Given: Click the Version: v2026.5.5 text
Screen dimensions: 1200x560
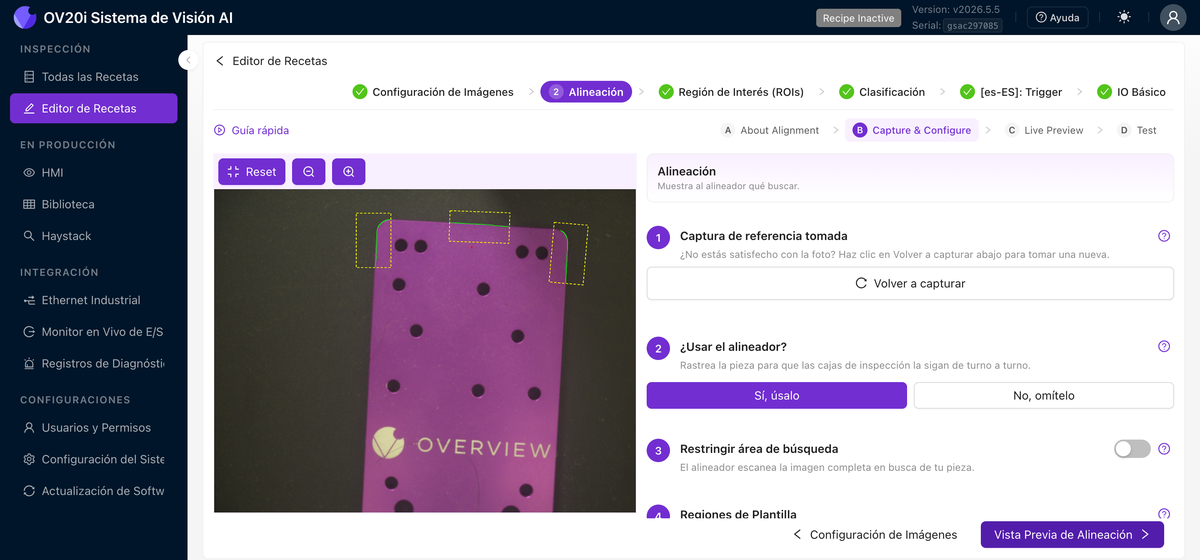Looking at the screenshot, I should (956, 10).
